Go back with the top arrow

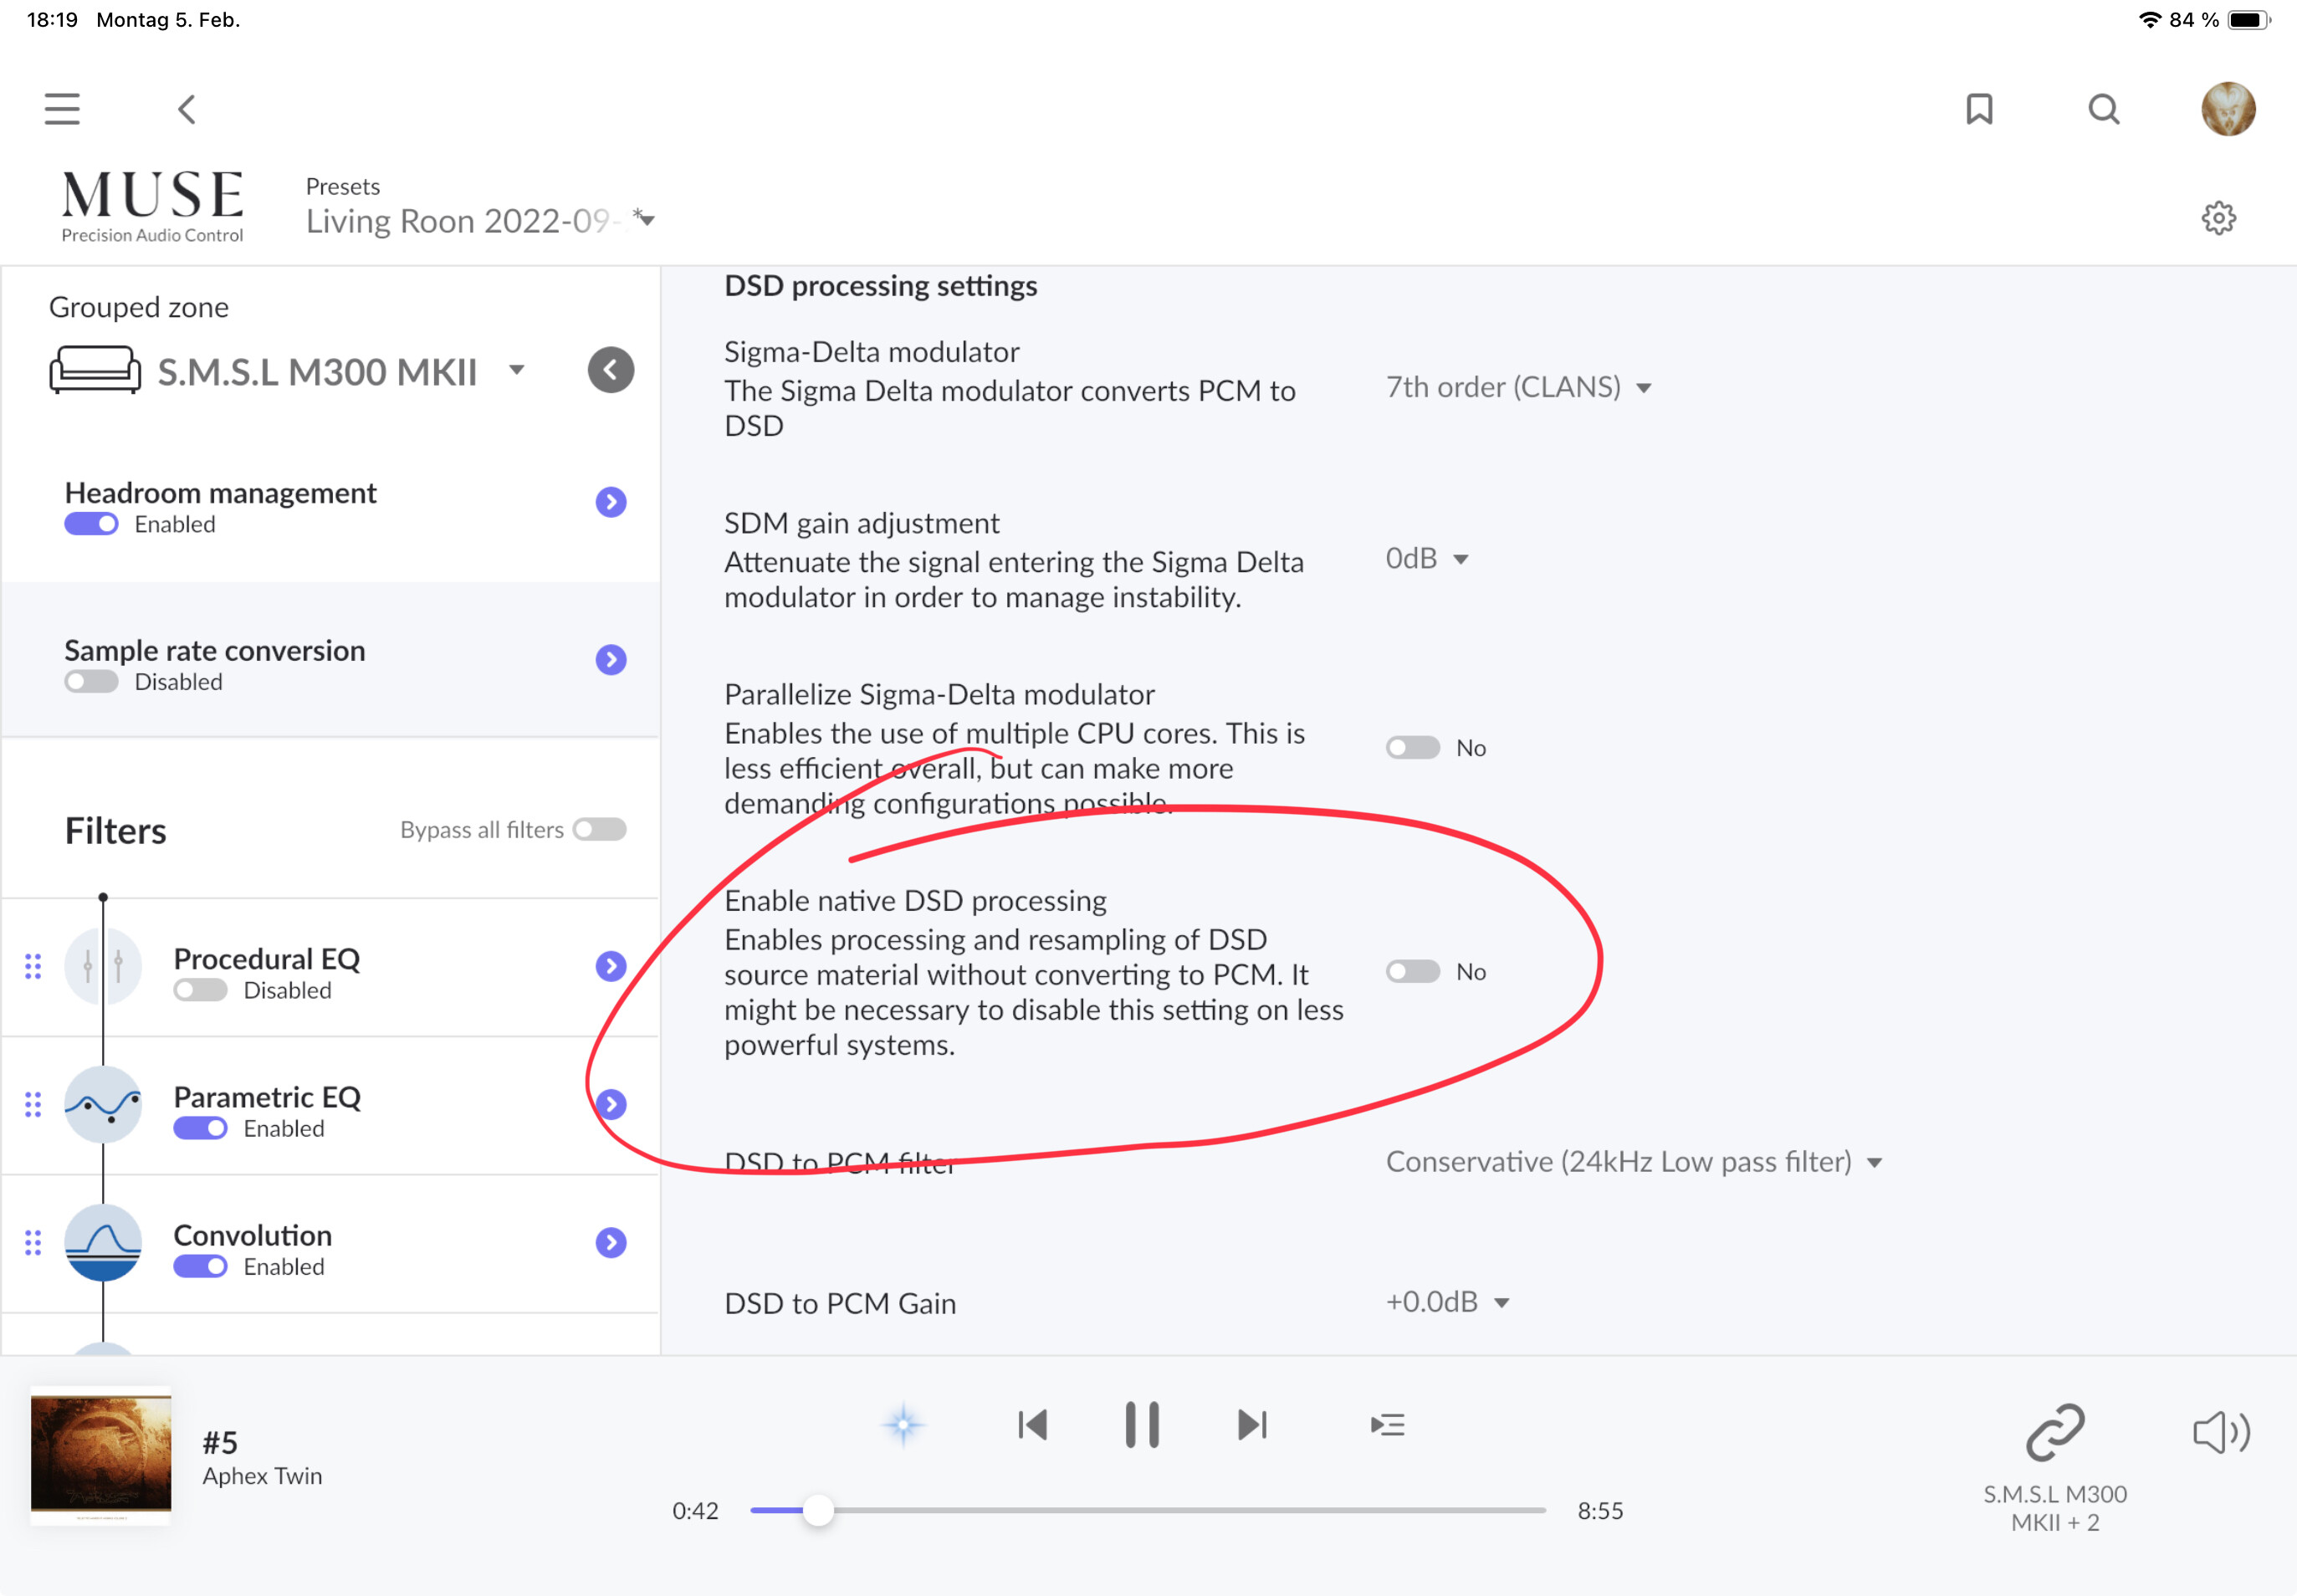187,109
